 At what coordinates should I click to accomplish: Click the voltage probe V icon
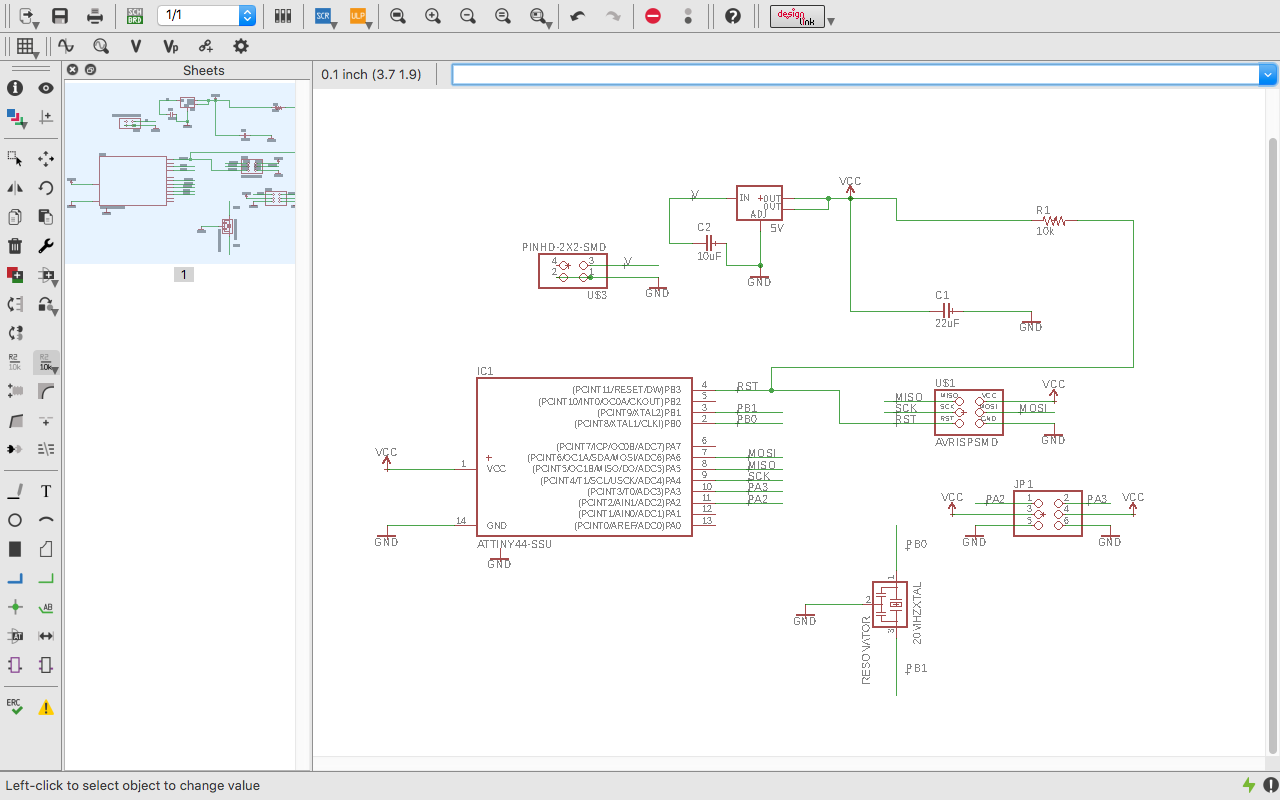coord(136,46)
